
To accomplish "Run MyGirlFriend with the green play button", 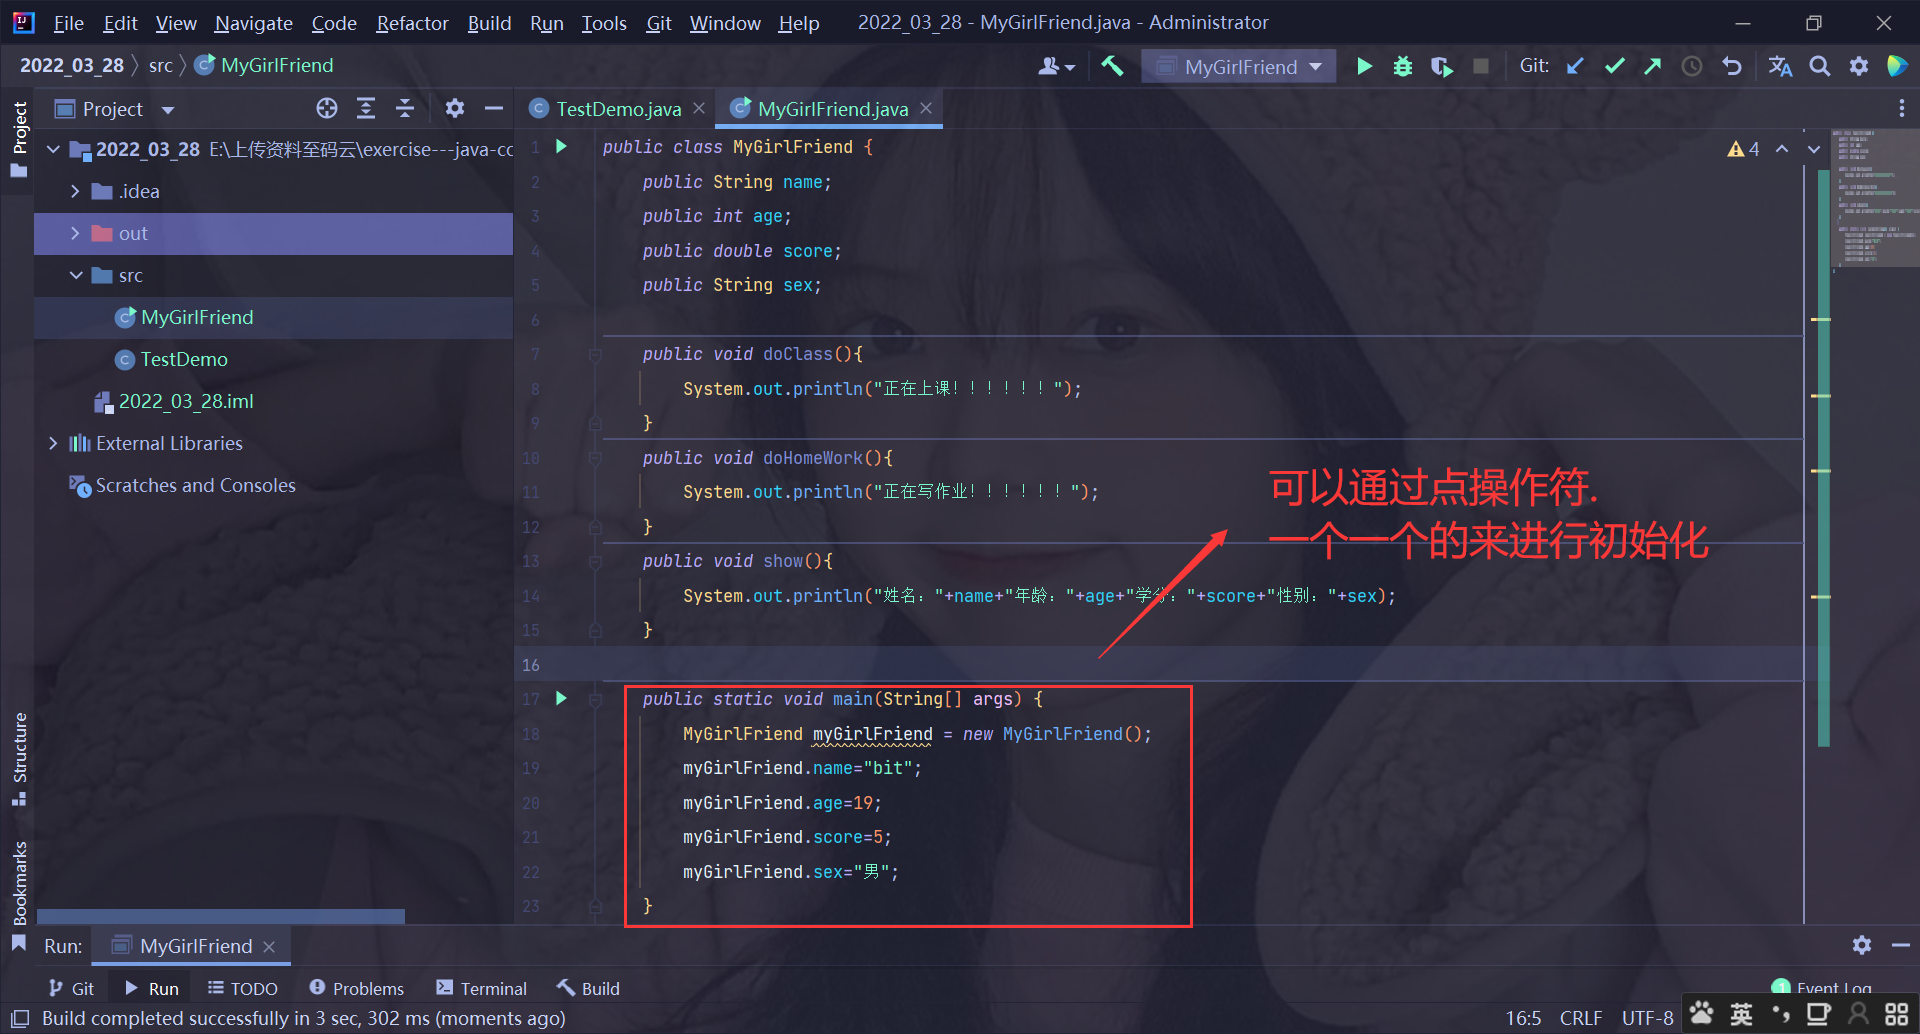I will (x=1364, y=66).
